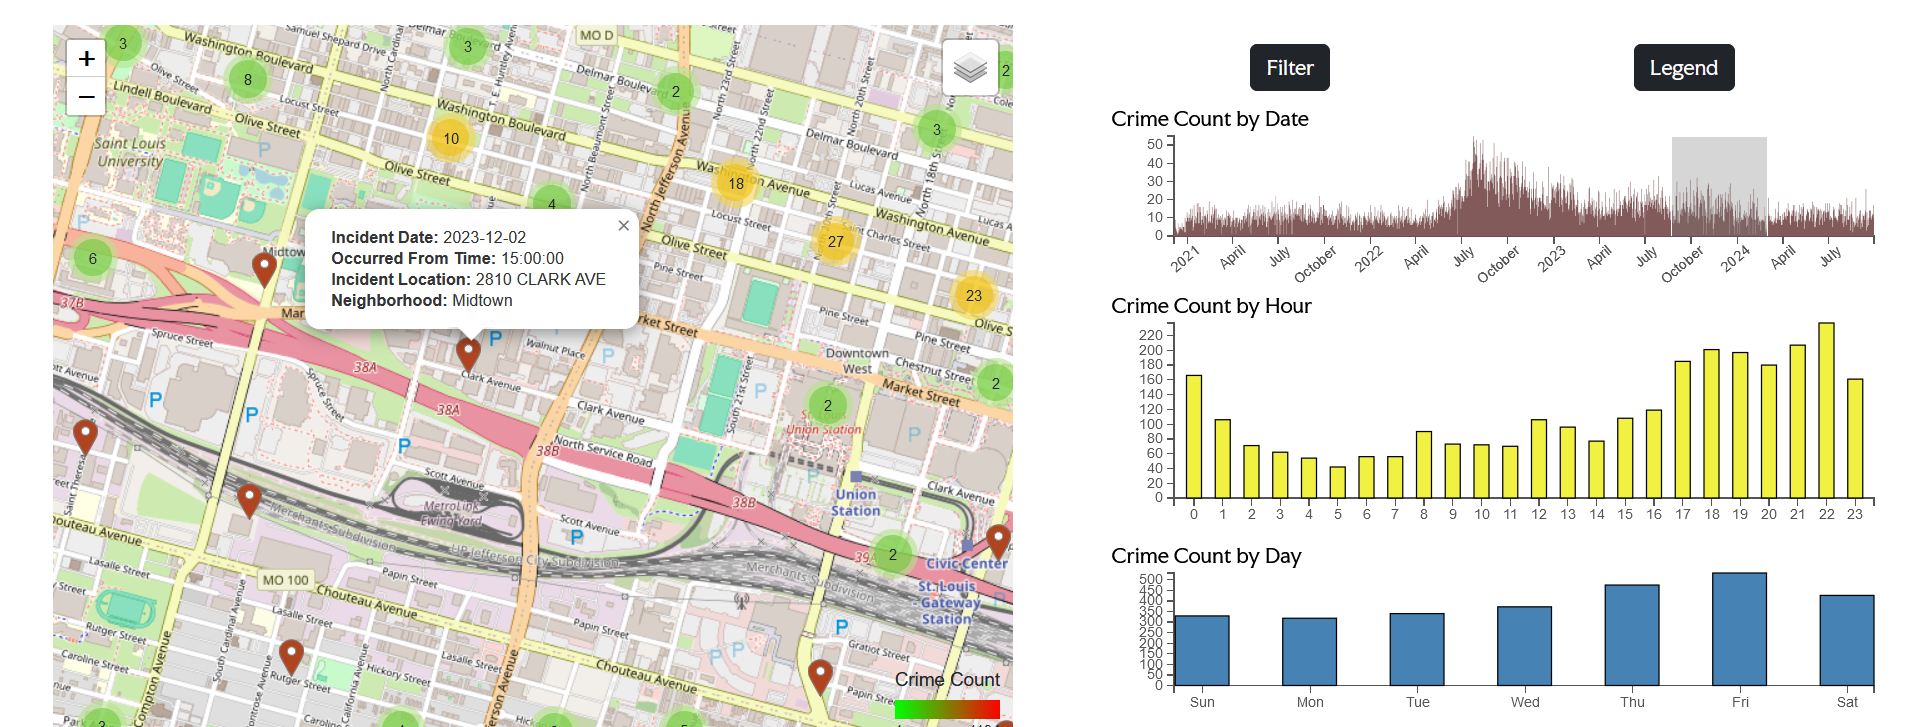Image resolution: width=1919 pixels, height=727 pixels.
Task: Expand the green cluster showing 8
Action: (x=248, y=80)
